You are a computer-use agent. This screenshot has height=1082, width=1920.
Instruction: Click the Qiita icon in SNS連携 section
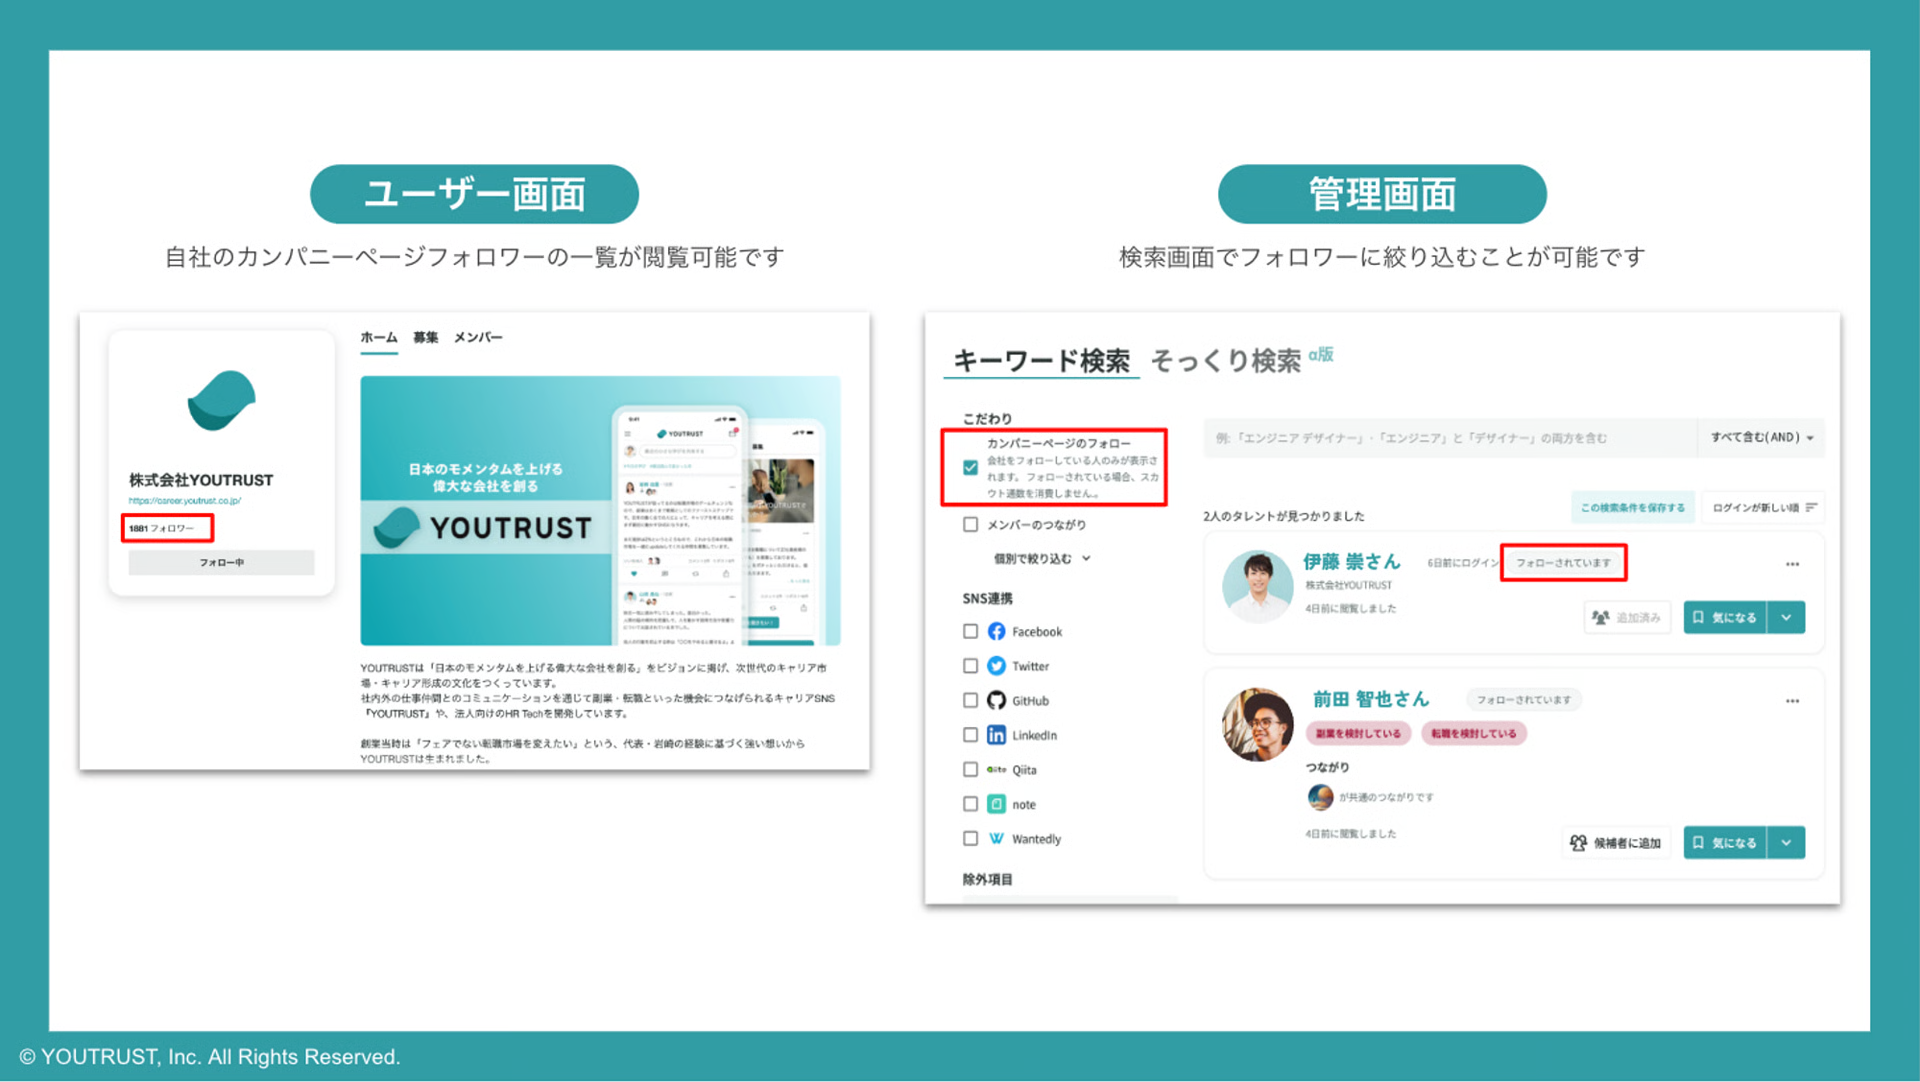click(996, 769)
